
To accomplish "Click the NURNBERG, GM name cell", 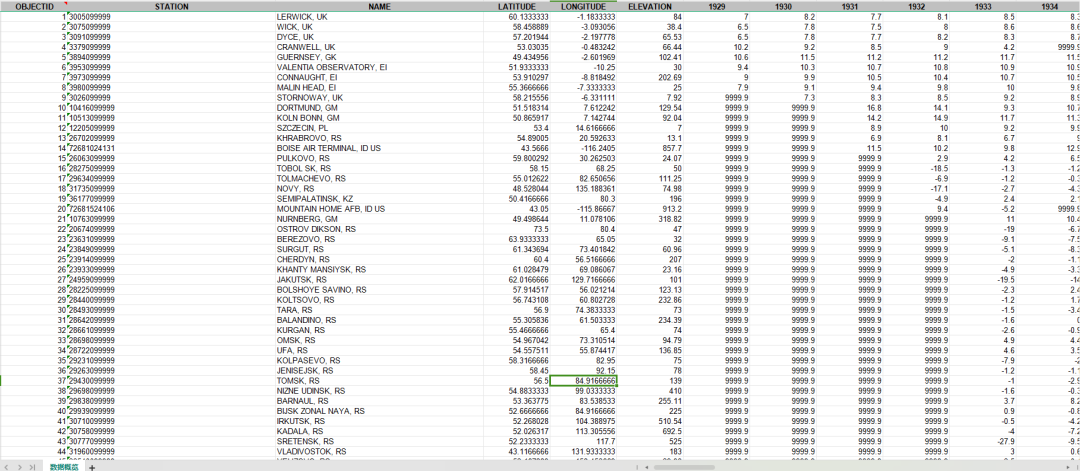I will tap(379, 220).
